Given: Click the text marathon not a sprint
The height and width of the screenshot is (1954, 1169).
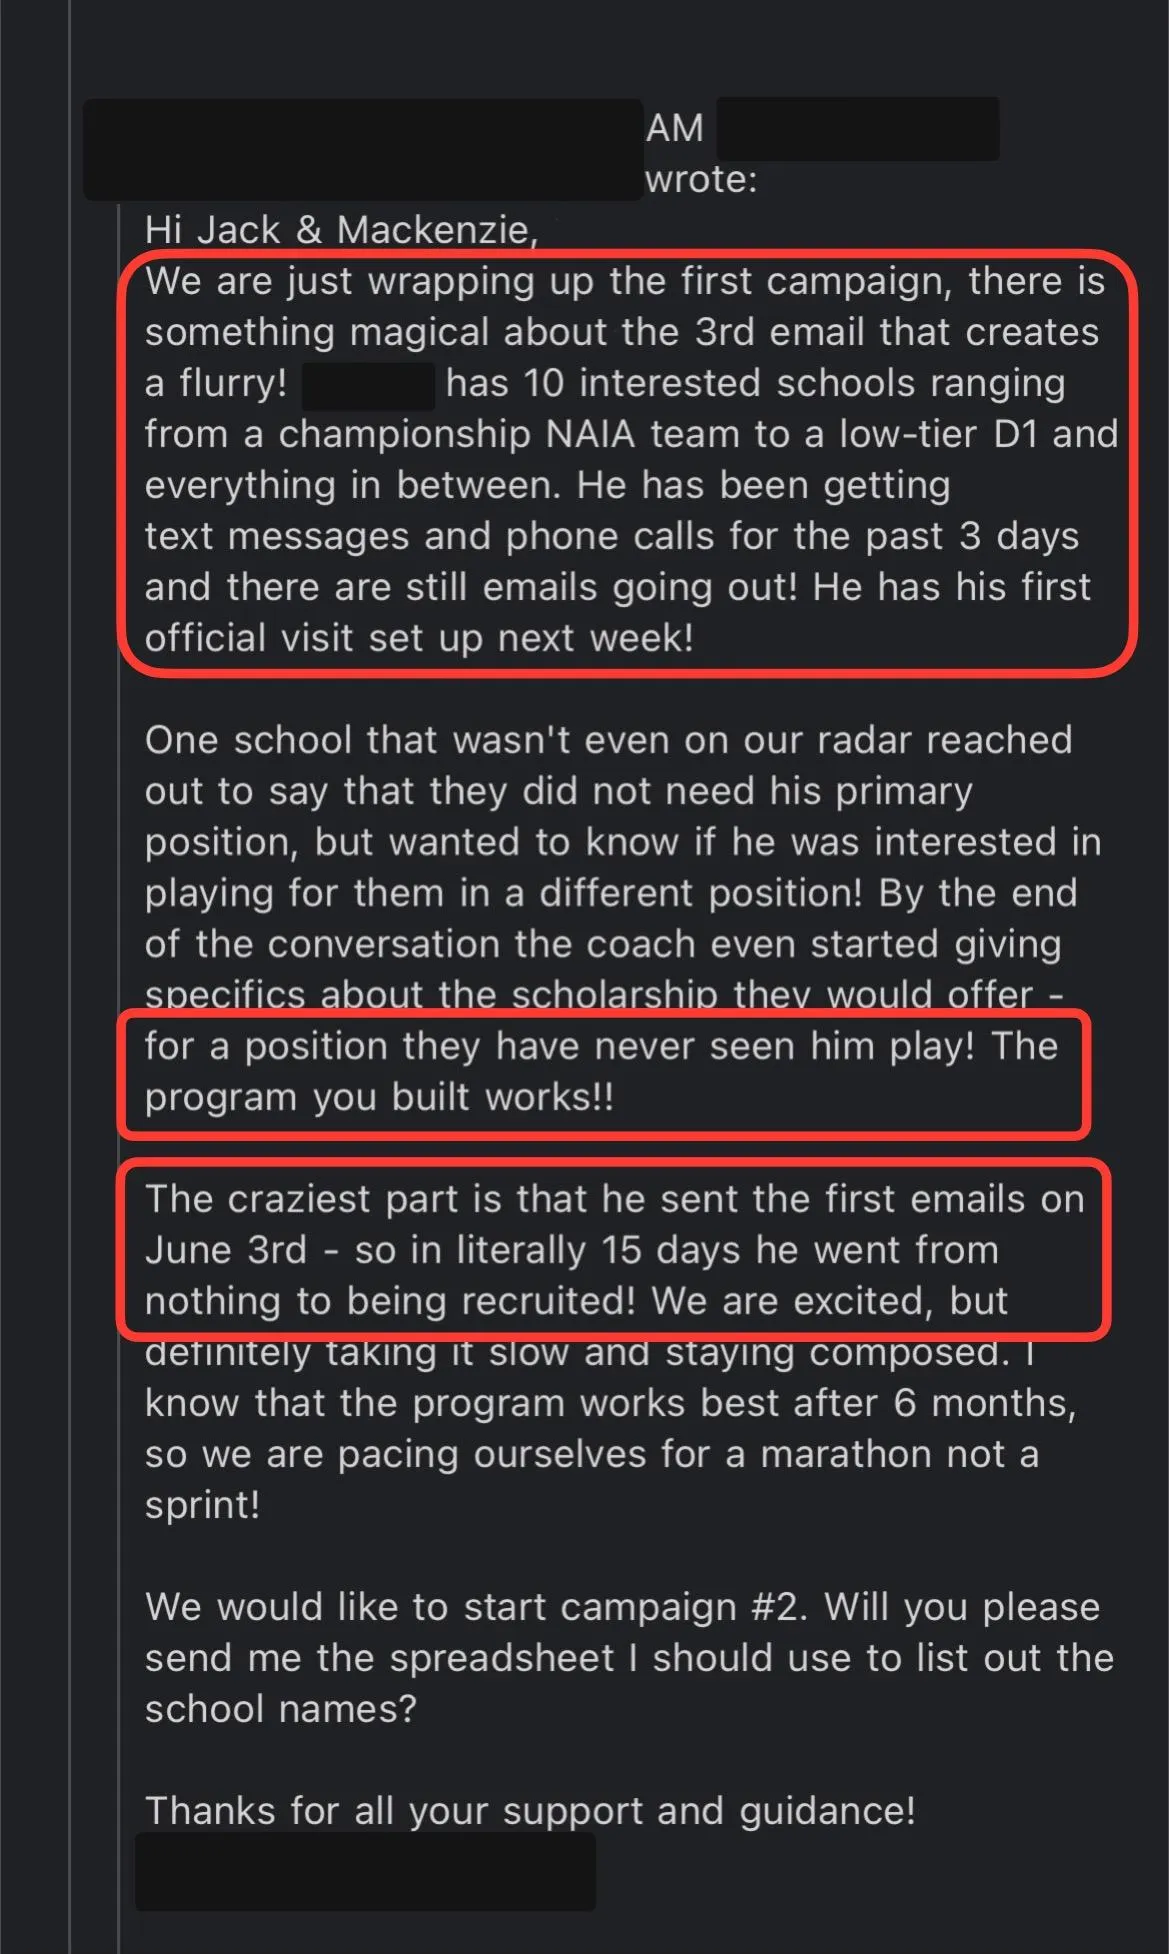Looking at the screenshot, I should click(x=592, y=1479).
